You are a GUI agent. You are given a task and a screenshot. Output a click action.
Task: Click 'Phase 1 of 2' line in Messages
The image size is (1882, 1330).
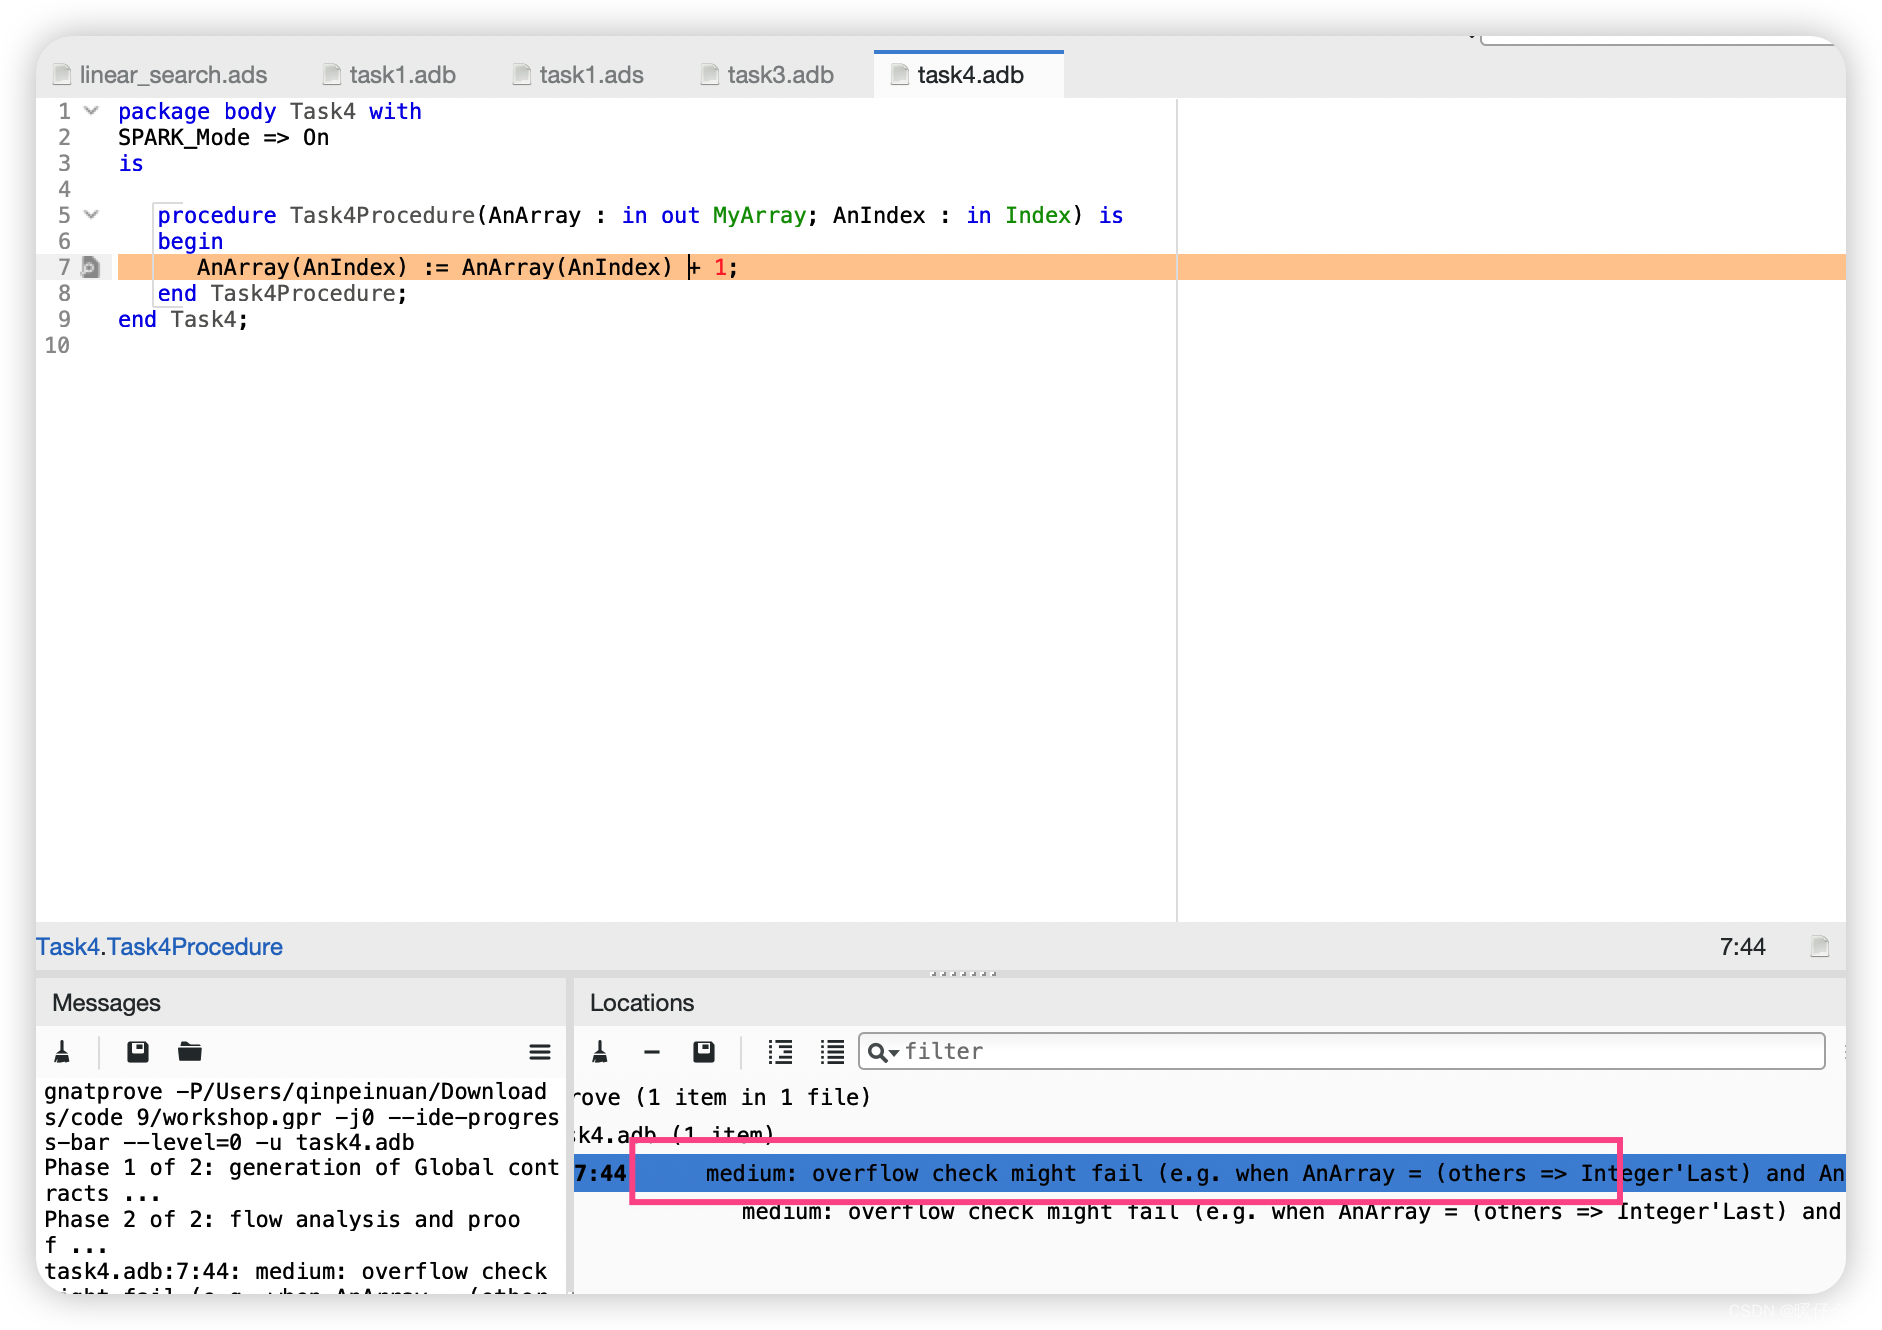tap(300, 1180)
